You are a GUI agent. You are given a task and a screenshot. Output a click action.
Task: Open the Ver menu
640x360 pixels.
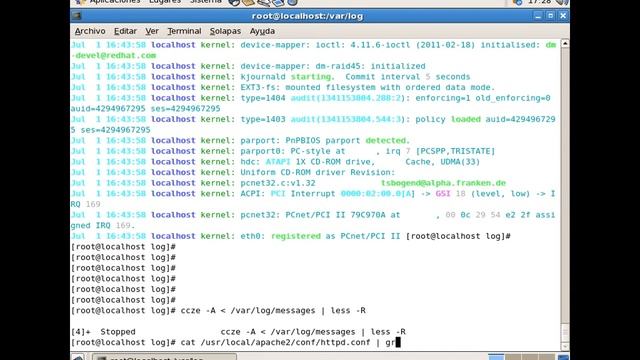tap(152, 31)
